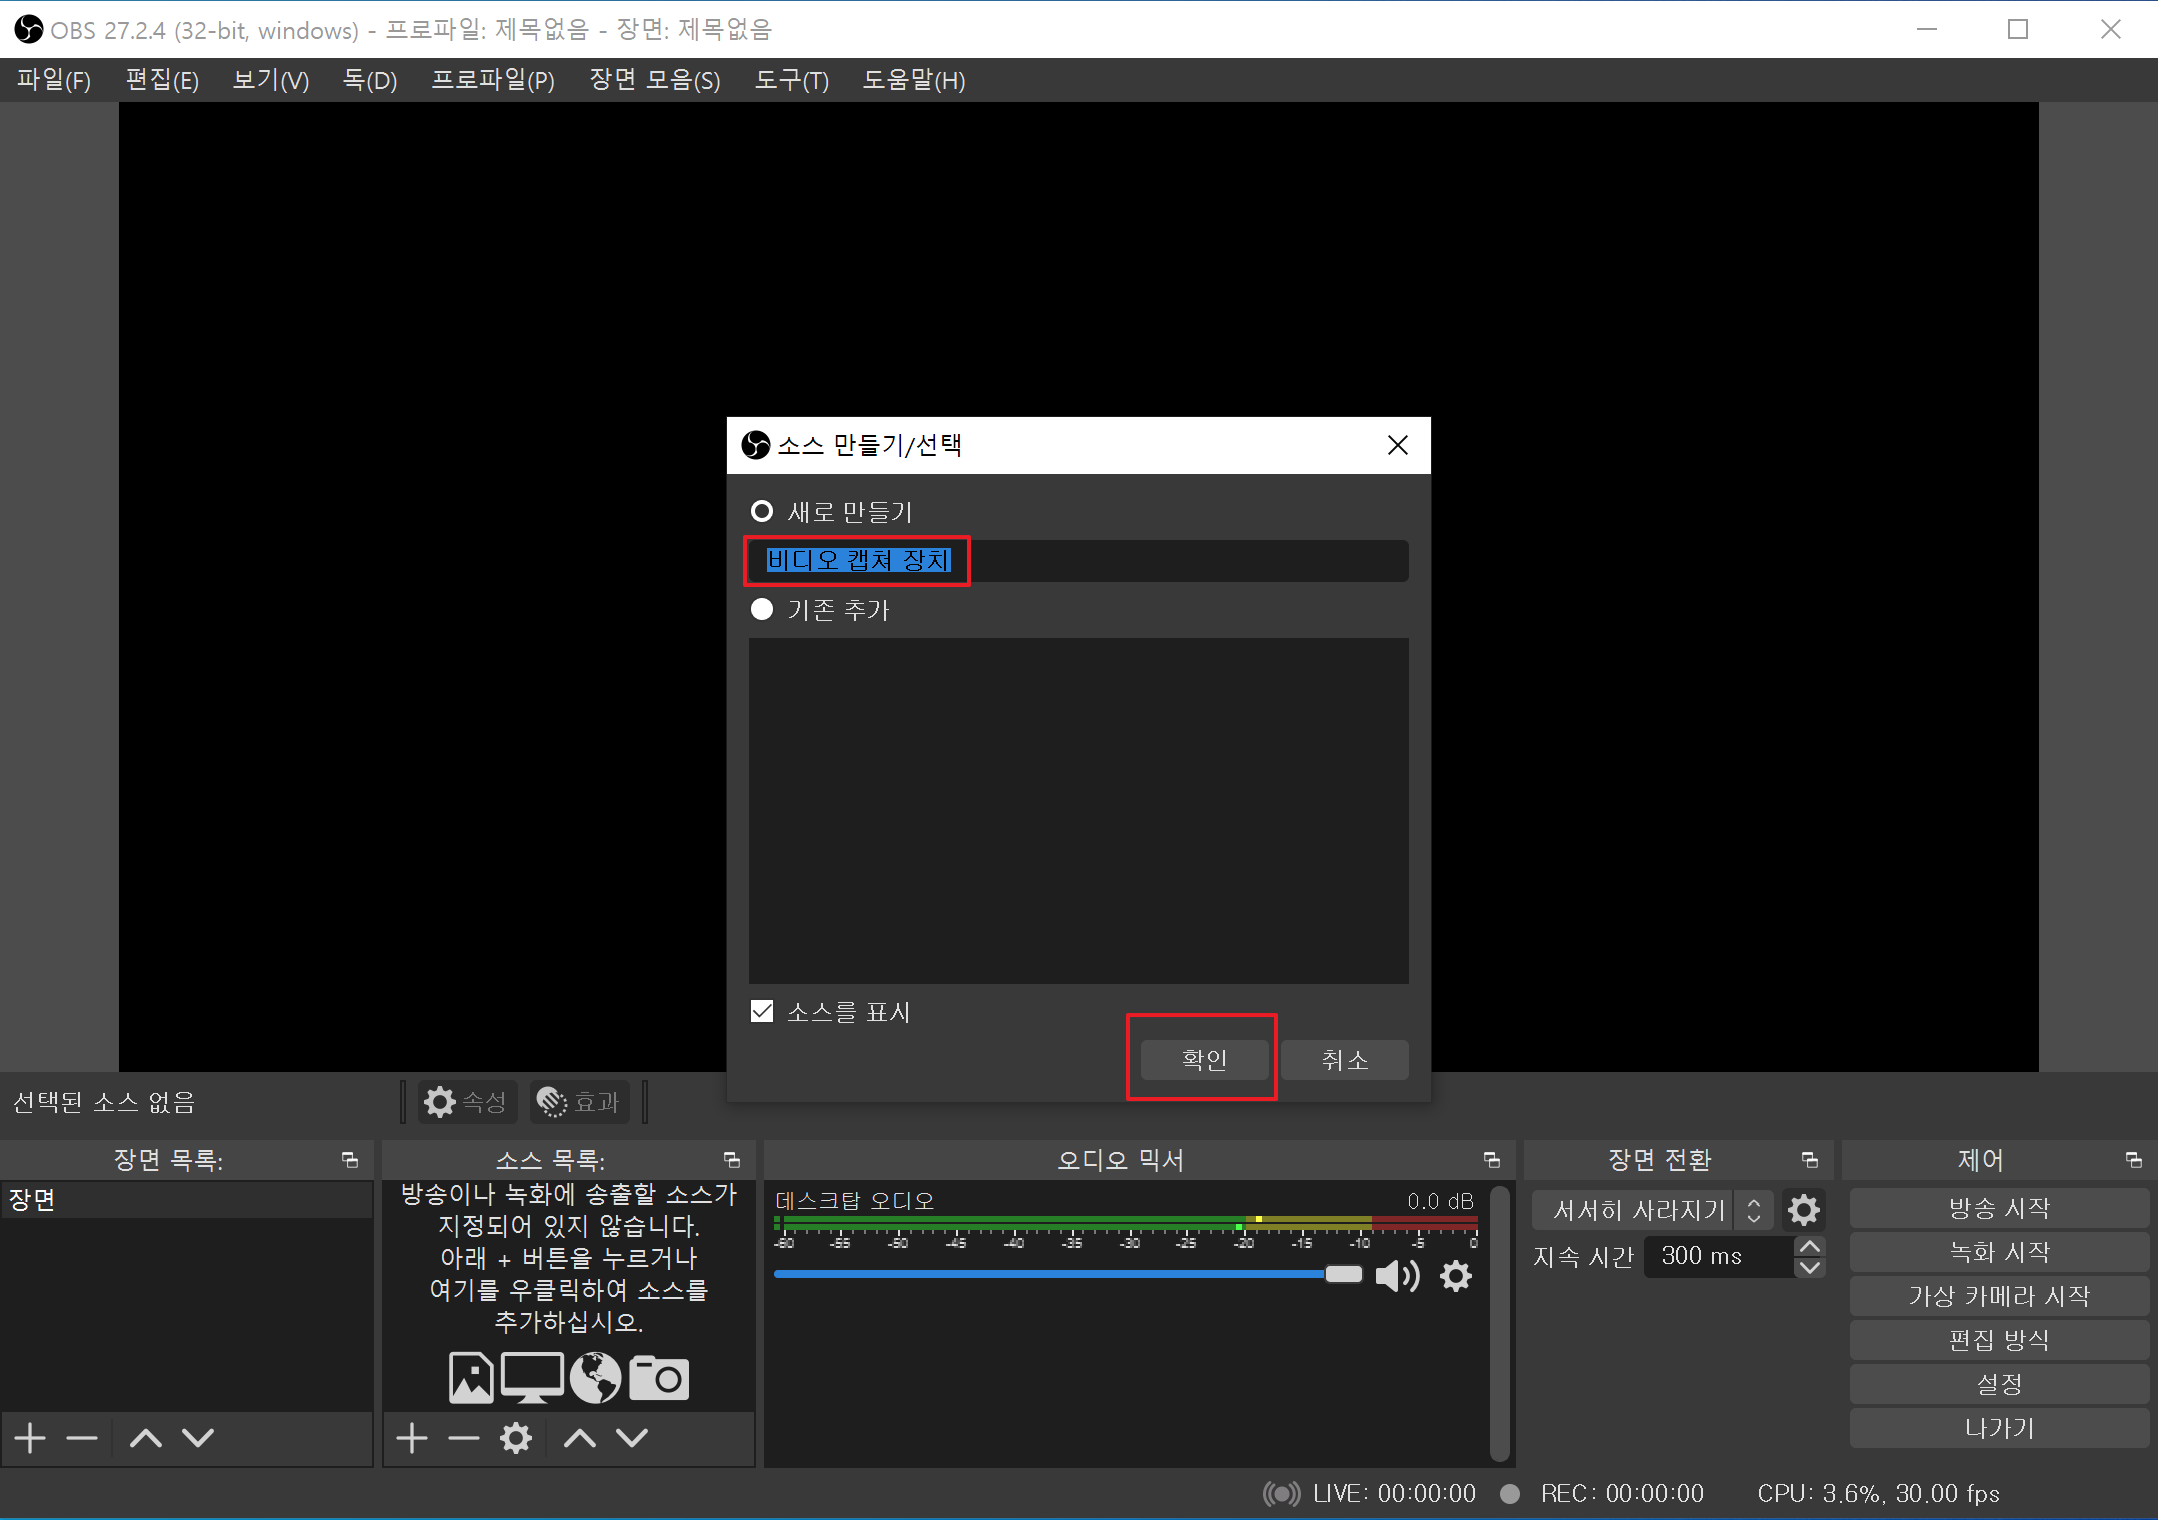Open source properties gear in source list toolbar
Image resolution: width=2158 pixels, height=1520 pixels.
pos(516,1438)
